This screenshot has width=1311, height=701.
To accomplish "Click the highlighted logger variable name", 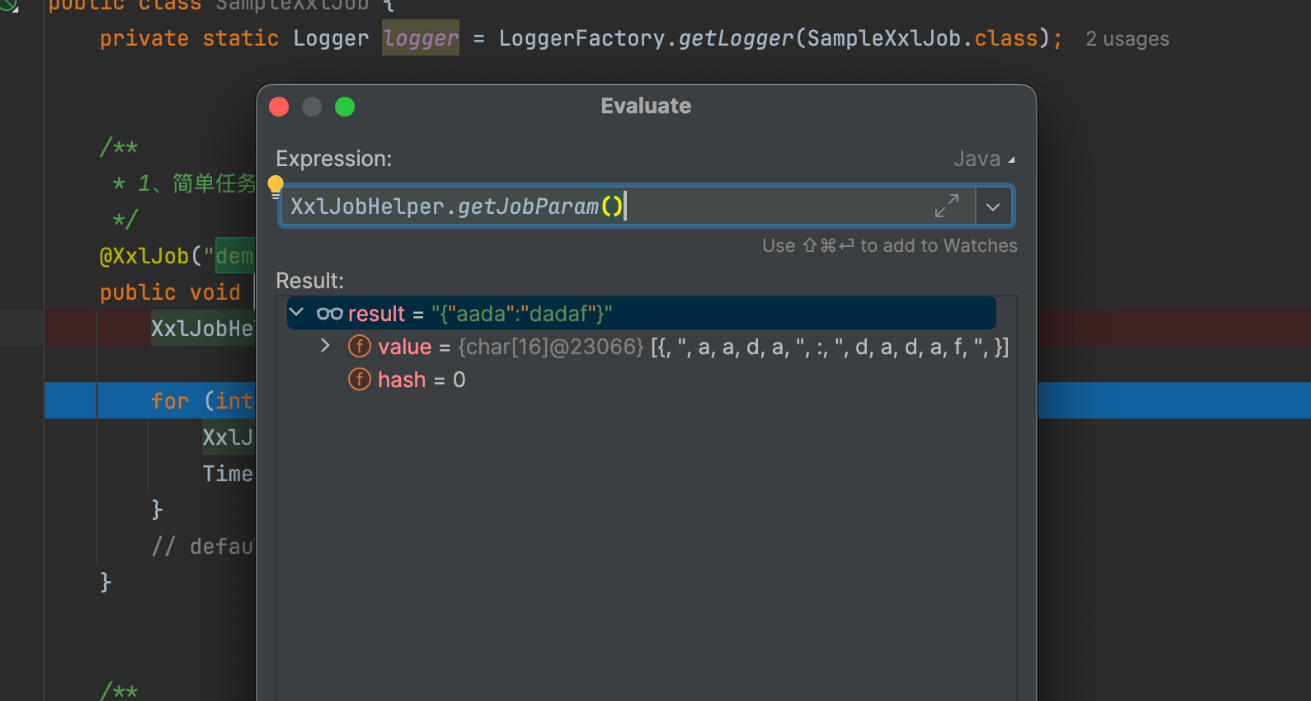I will [421, 39].
